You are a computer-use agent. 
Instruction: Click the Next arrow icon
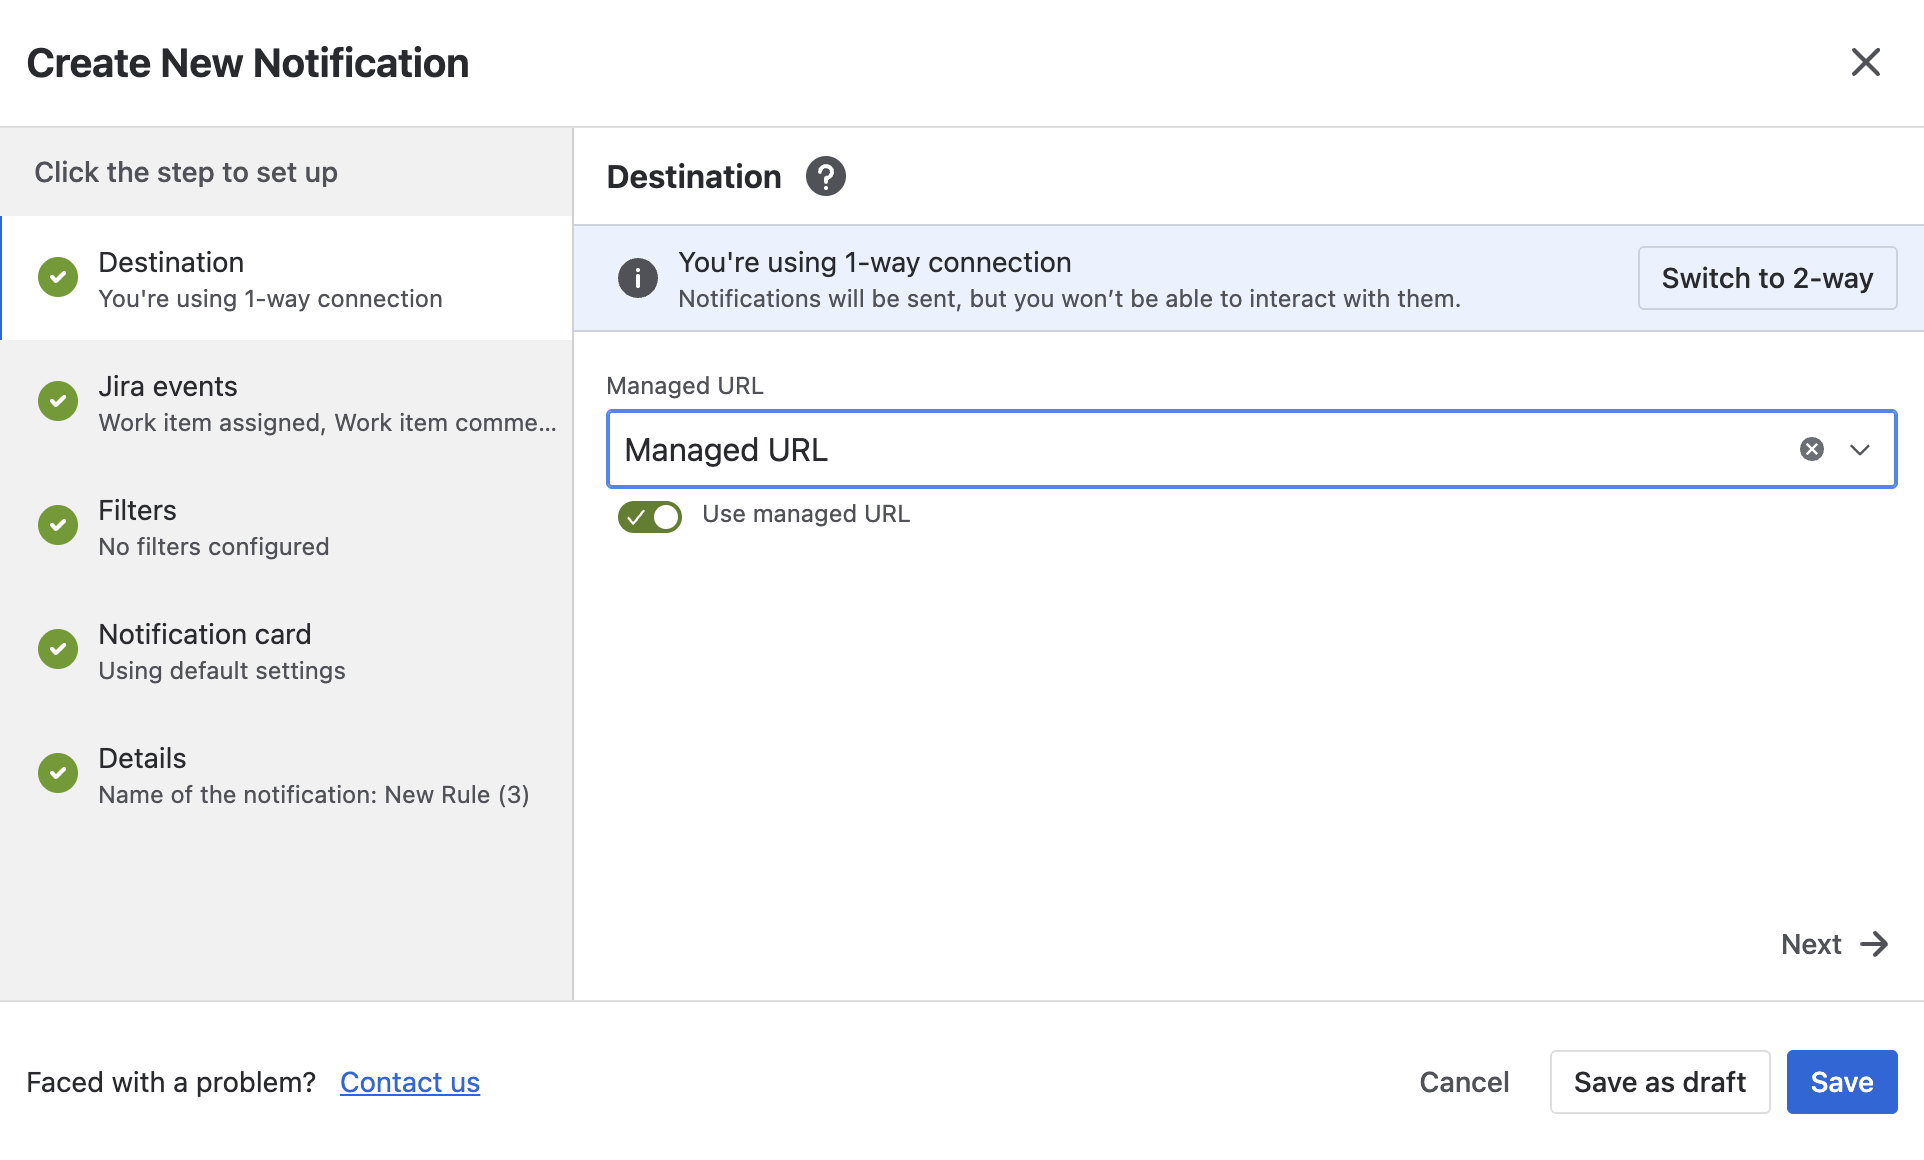coord(1874,944)
